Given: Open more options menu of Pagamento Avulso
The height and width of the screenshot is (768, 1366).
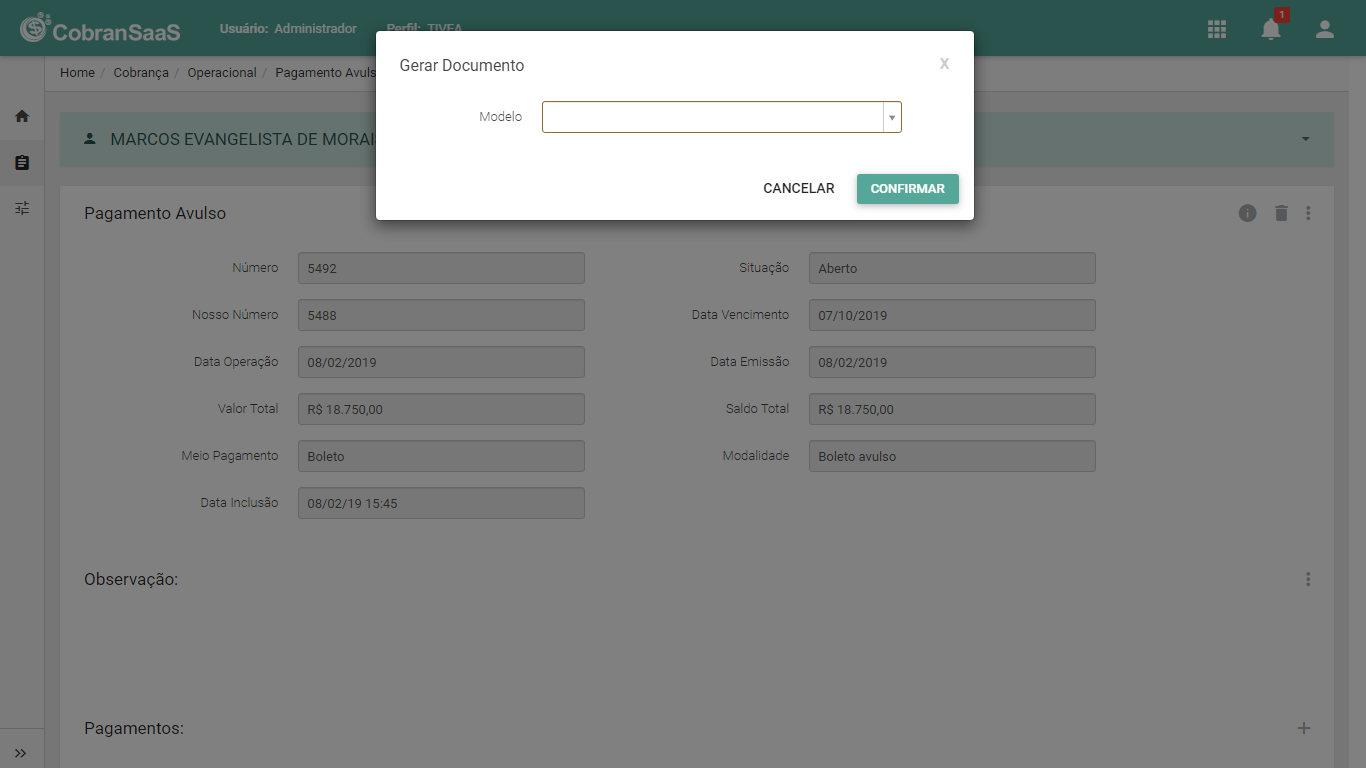Looking at the screenshot, I should 1308,213.
